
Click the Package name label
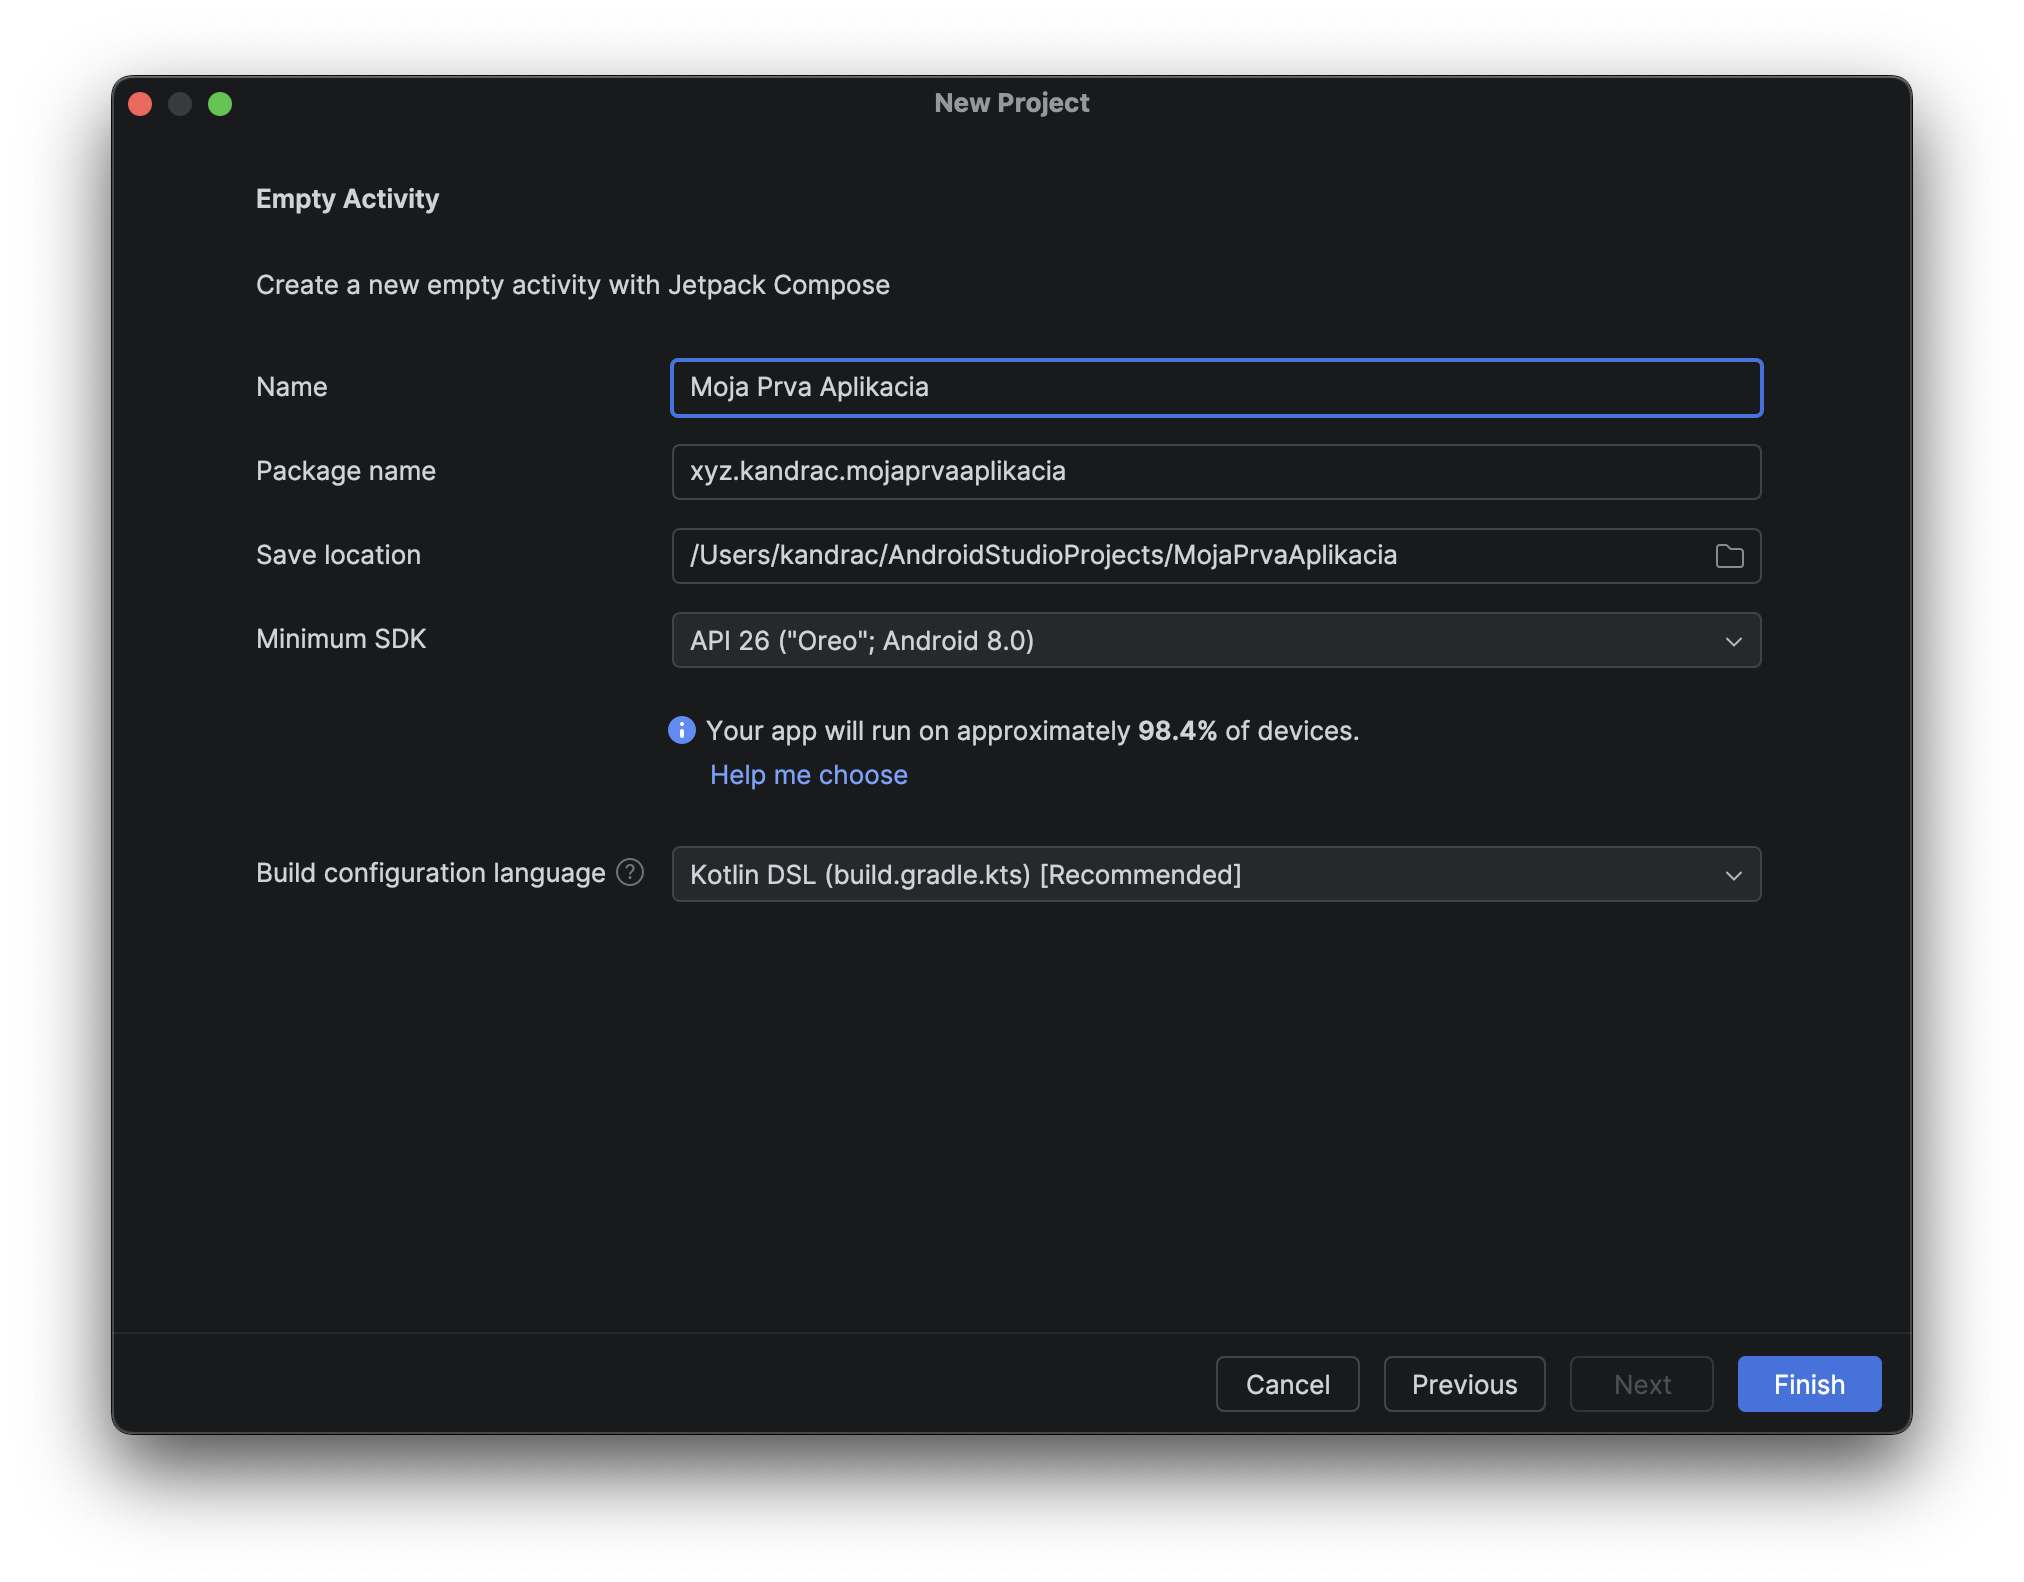pyautogui.click(x=346, y=471)
